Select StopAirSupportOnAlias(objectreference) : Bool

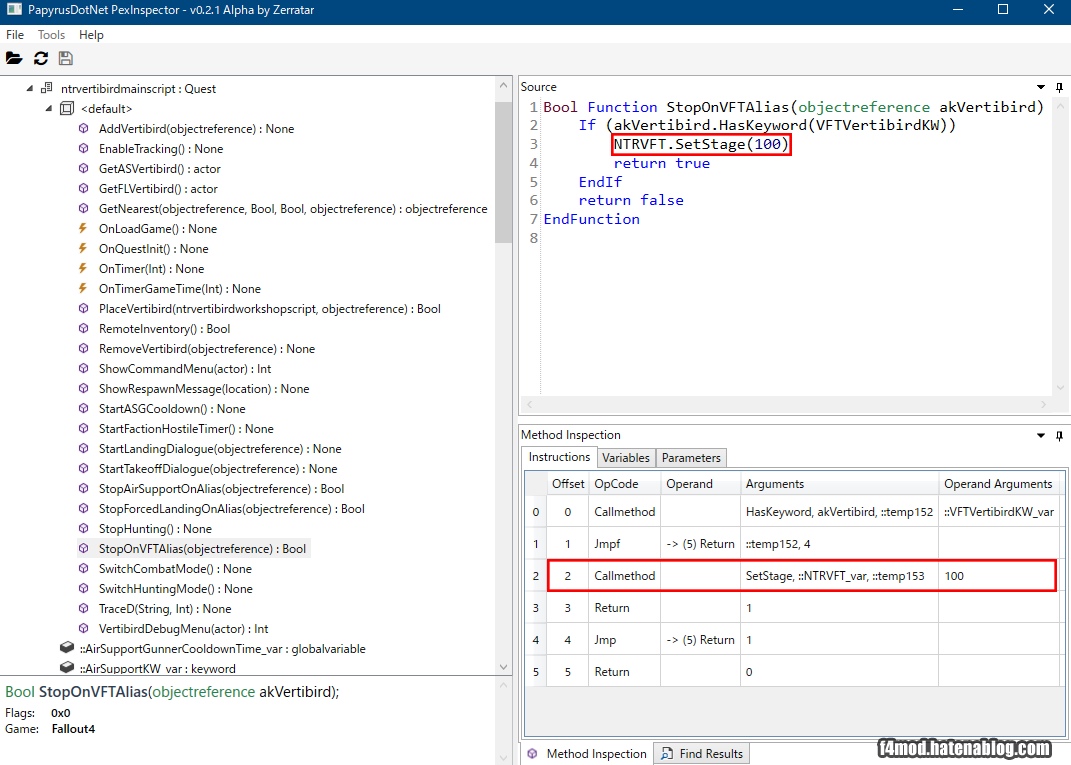221,488
